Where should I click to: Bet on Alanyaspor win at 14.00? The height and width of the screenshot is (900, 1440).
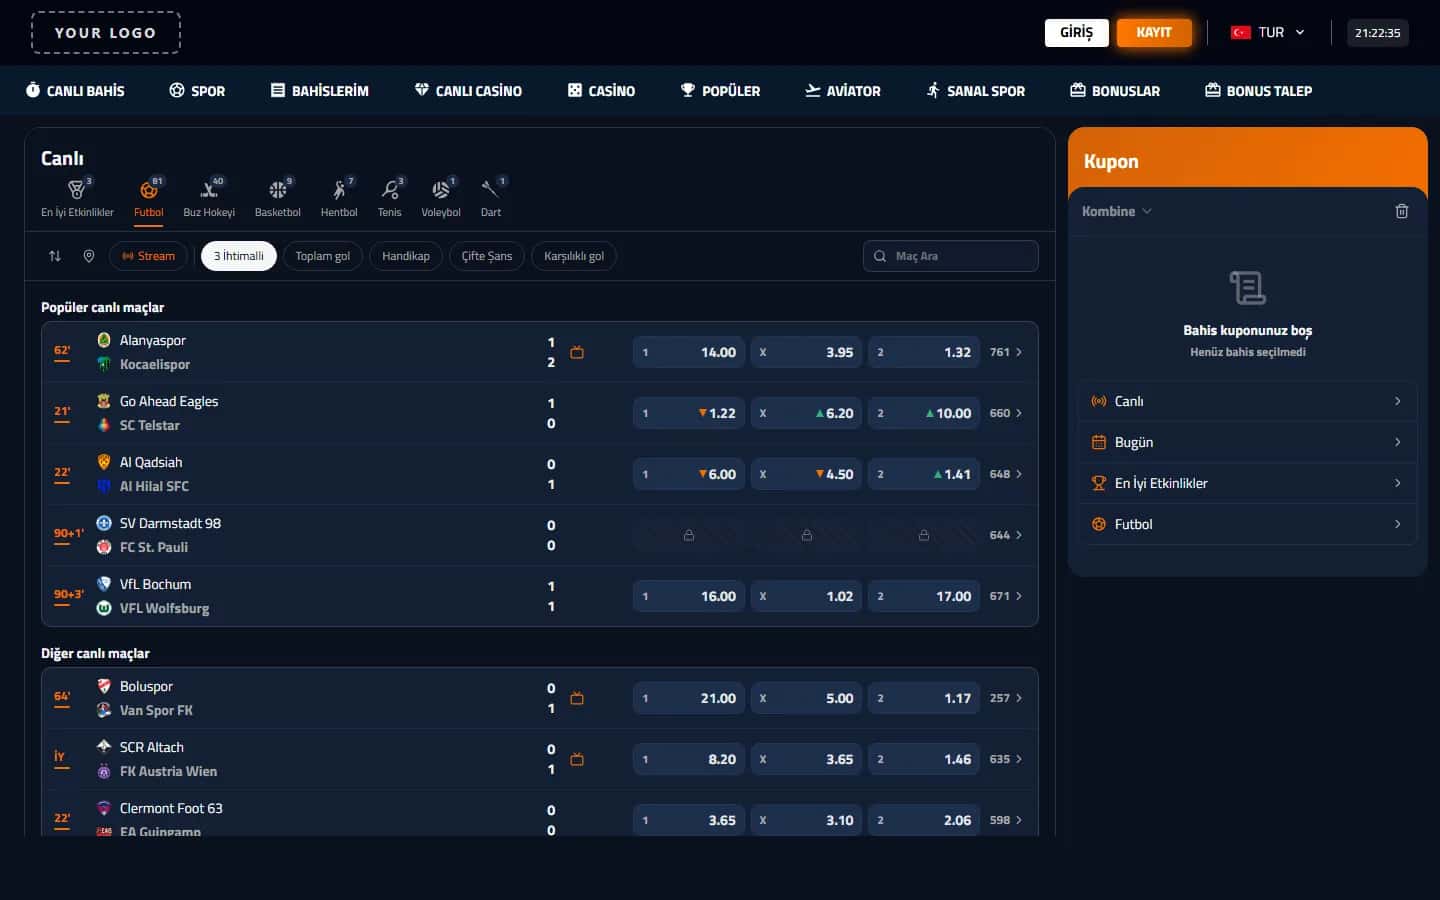(689, 352)
